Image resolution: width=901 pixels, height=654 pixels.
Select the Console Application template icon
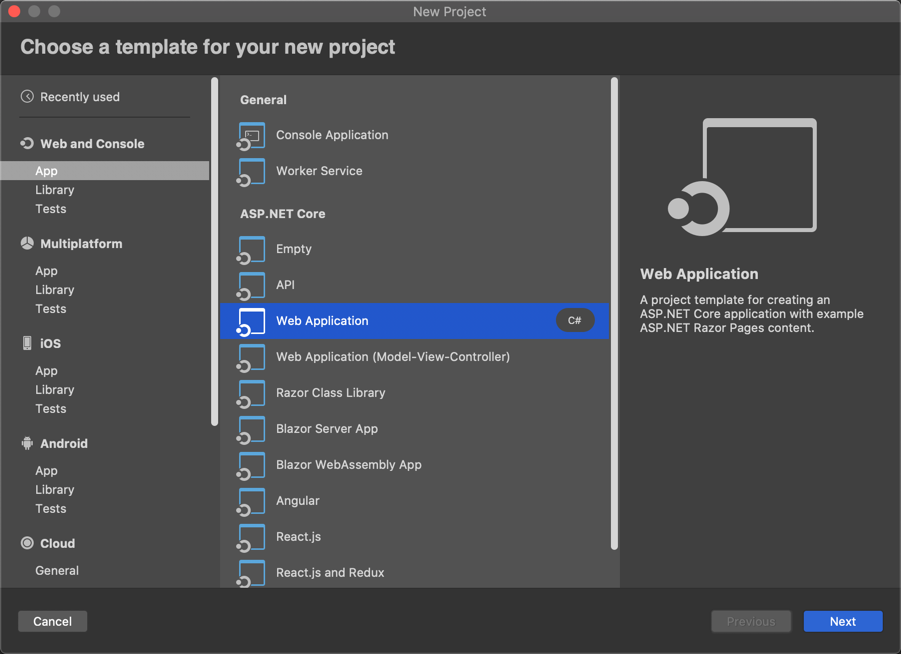coord(250,135)
